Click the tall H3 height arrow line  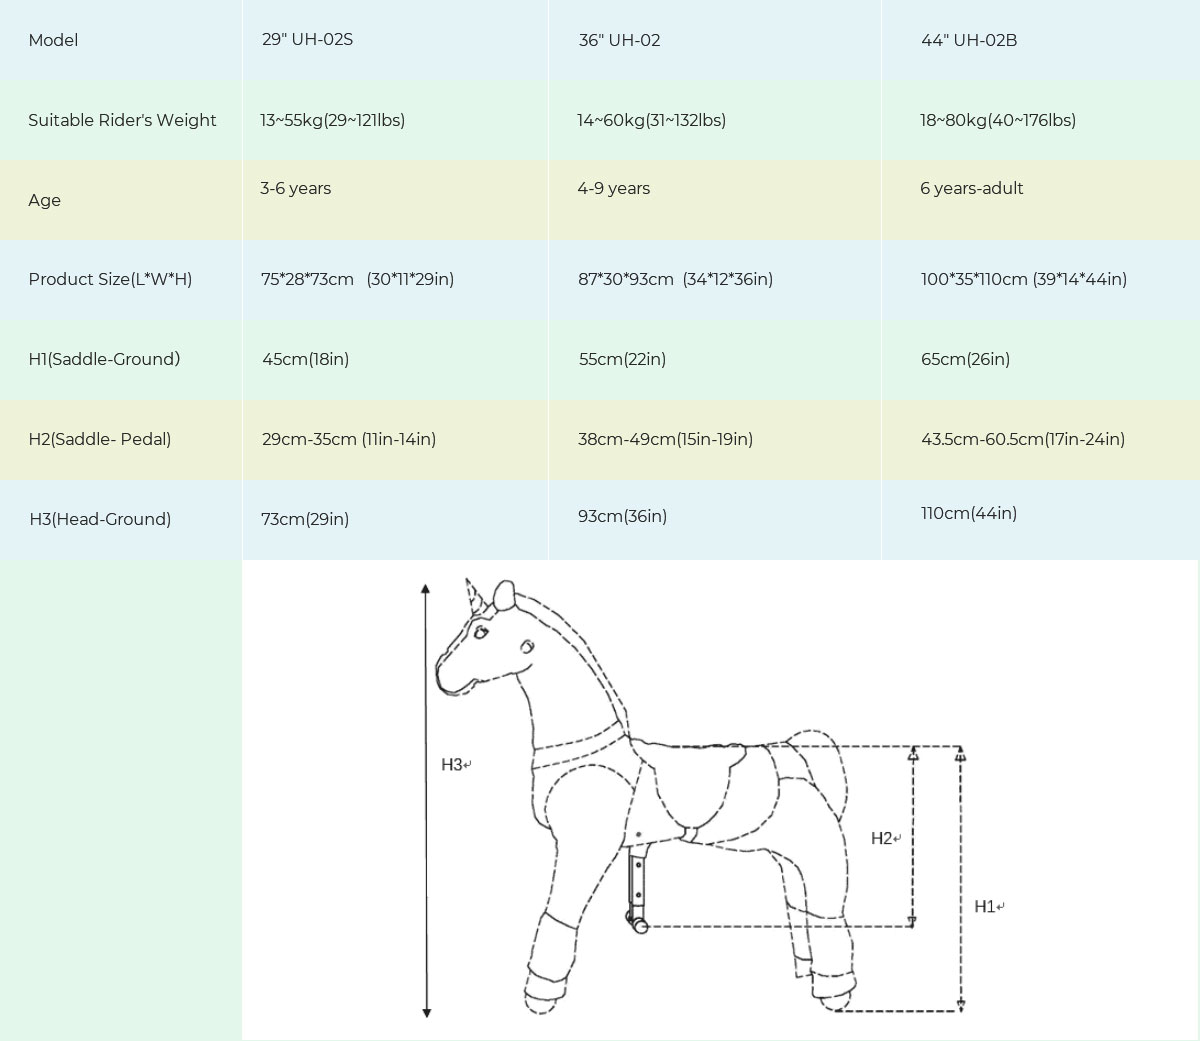426,800
